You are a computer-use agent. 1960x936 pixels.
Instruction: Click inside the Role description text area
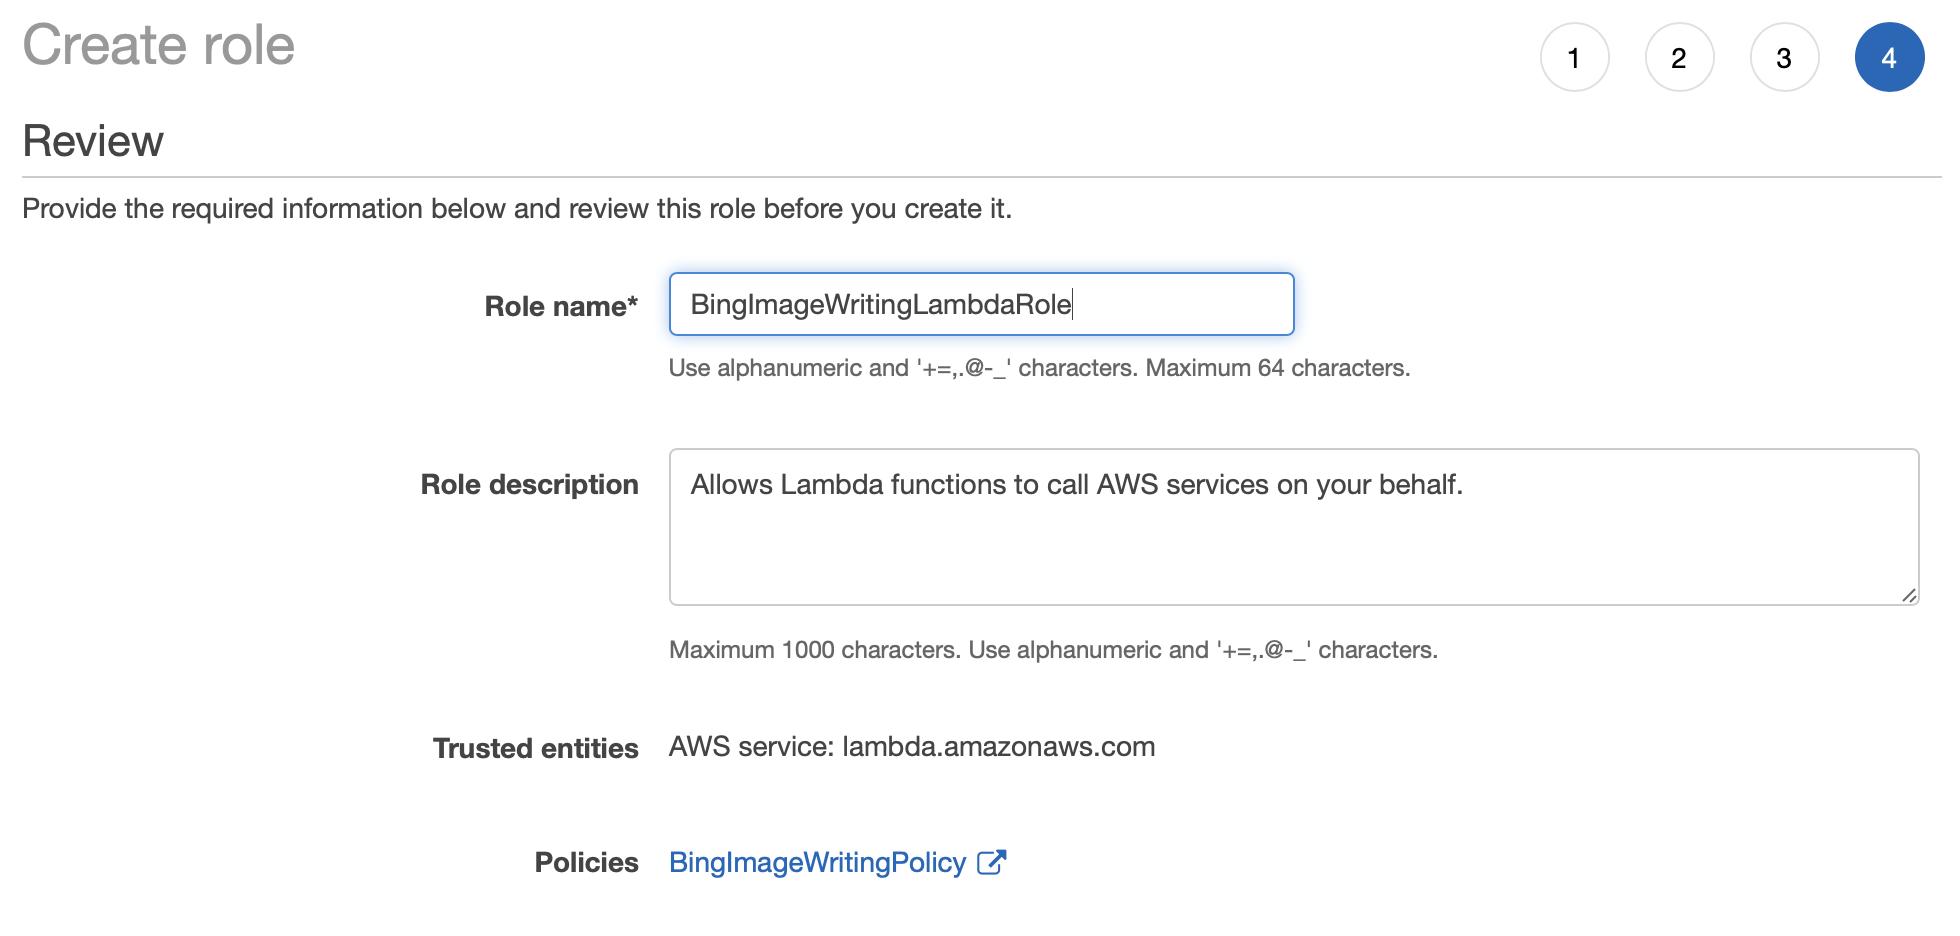(1293, 527)
